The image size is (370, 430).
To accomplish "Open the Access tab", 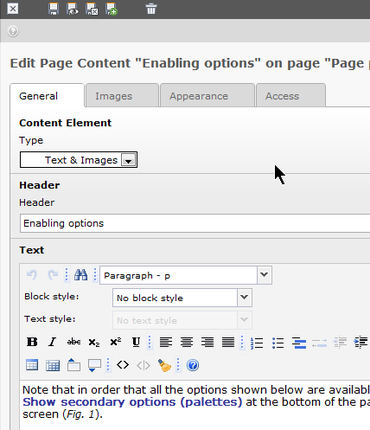I will point(291,96).
